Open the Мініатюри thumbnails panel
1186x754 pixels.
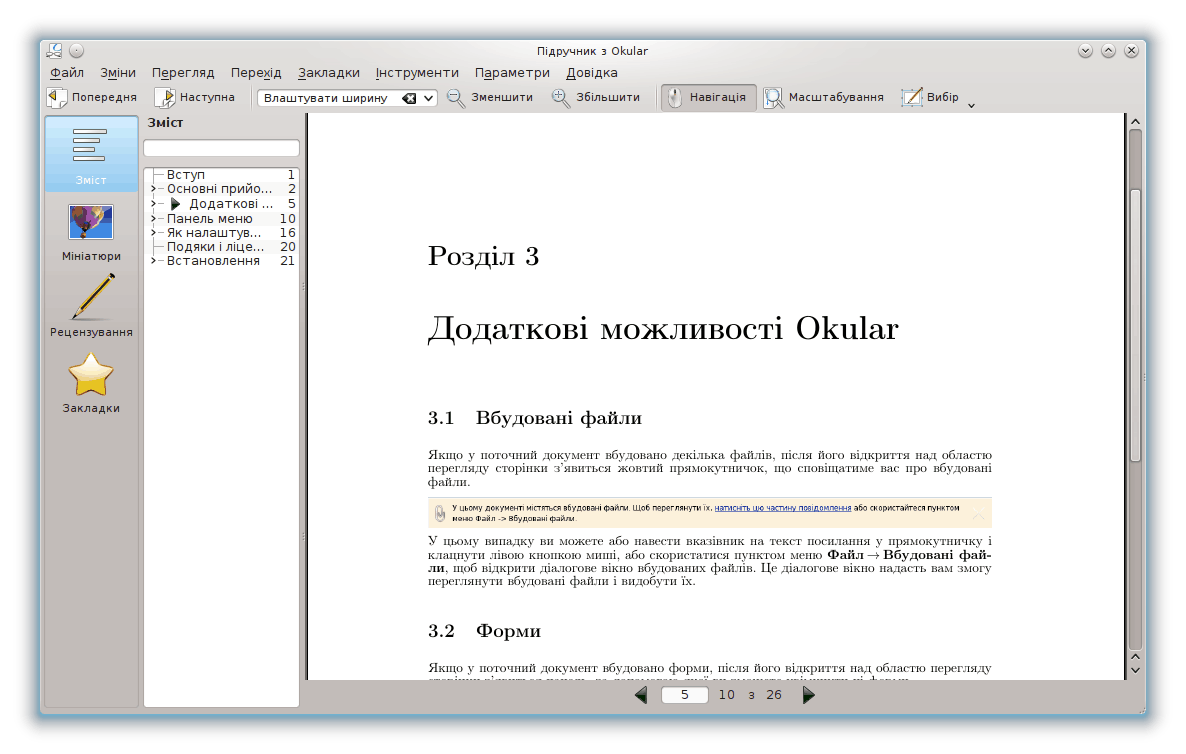pos(91,231)
